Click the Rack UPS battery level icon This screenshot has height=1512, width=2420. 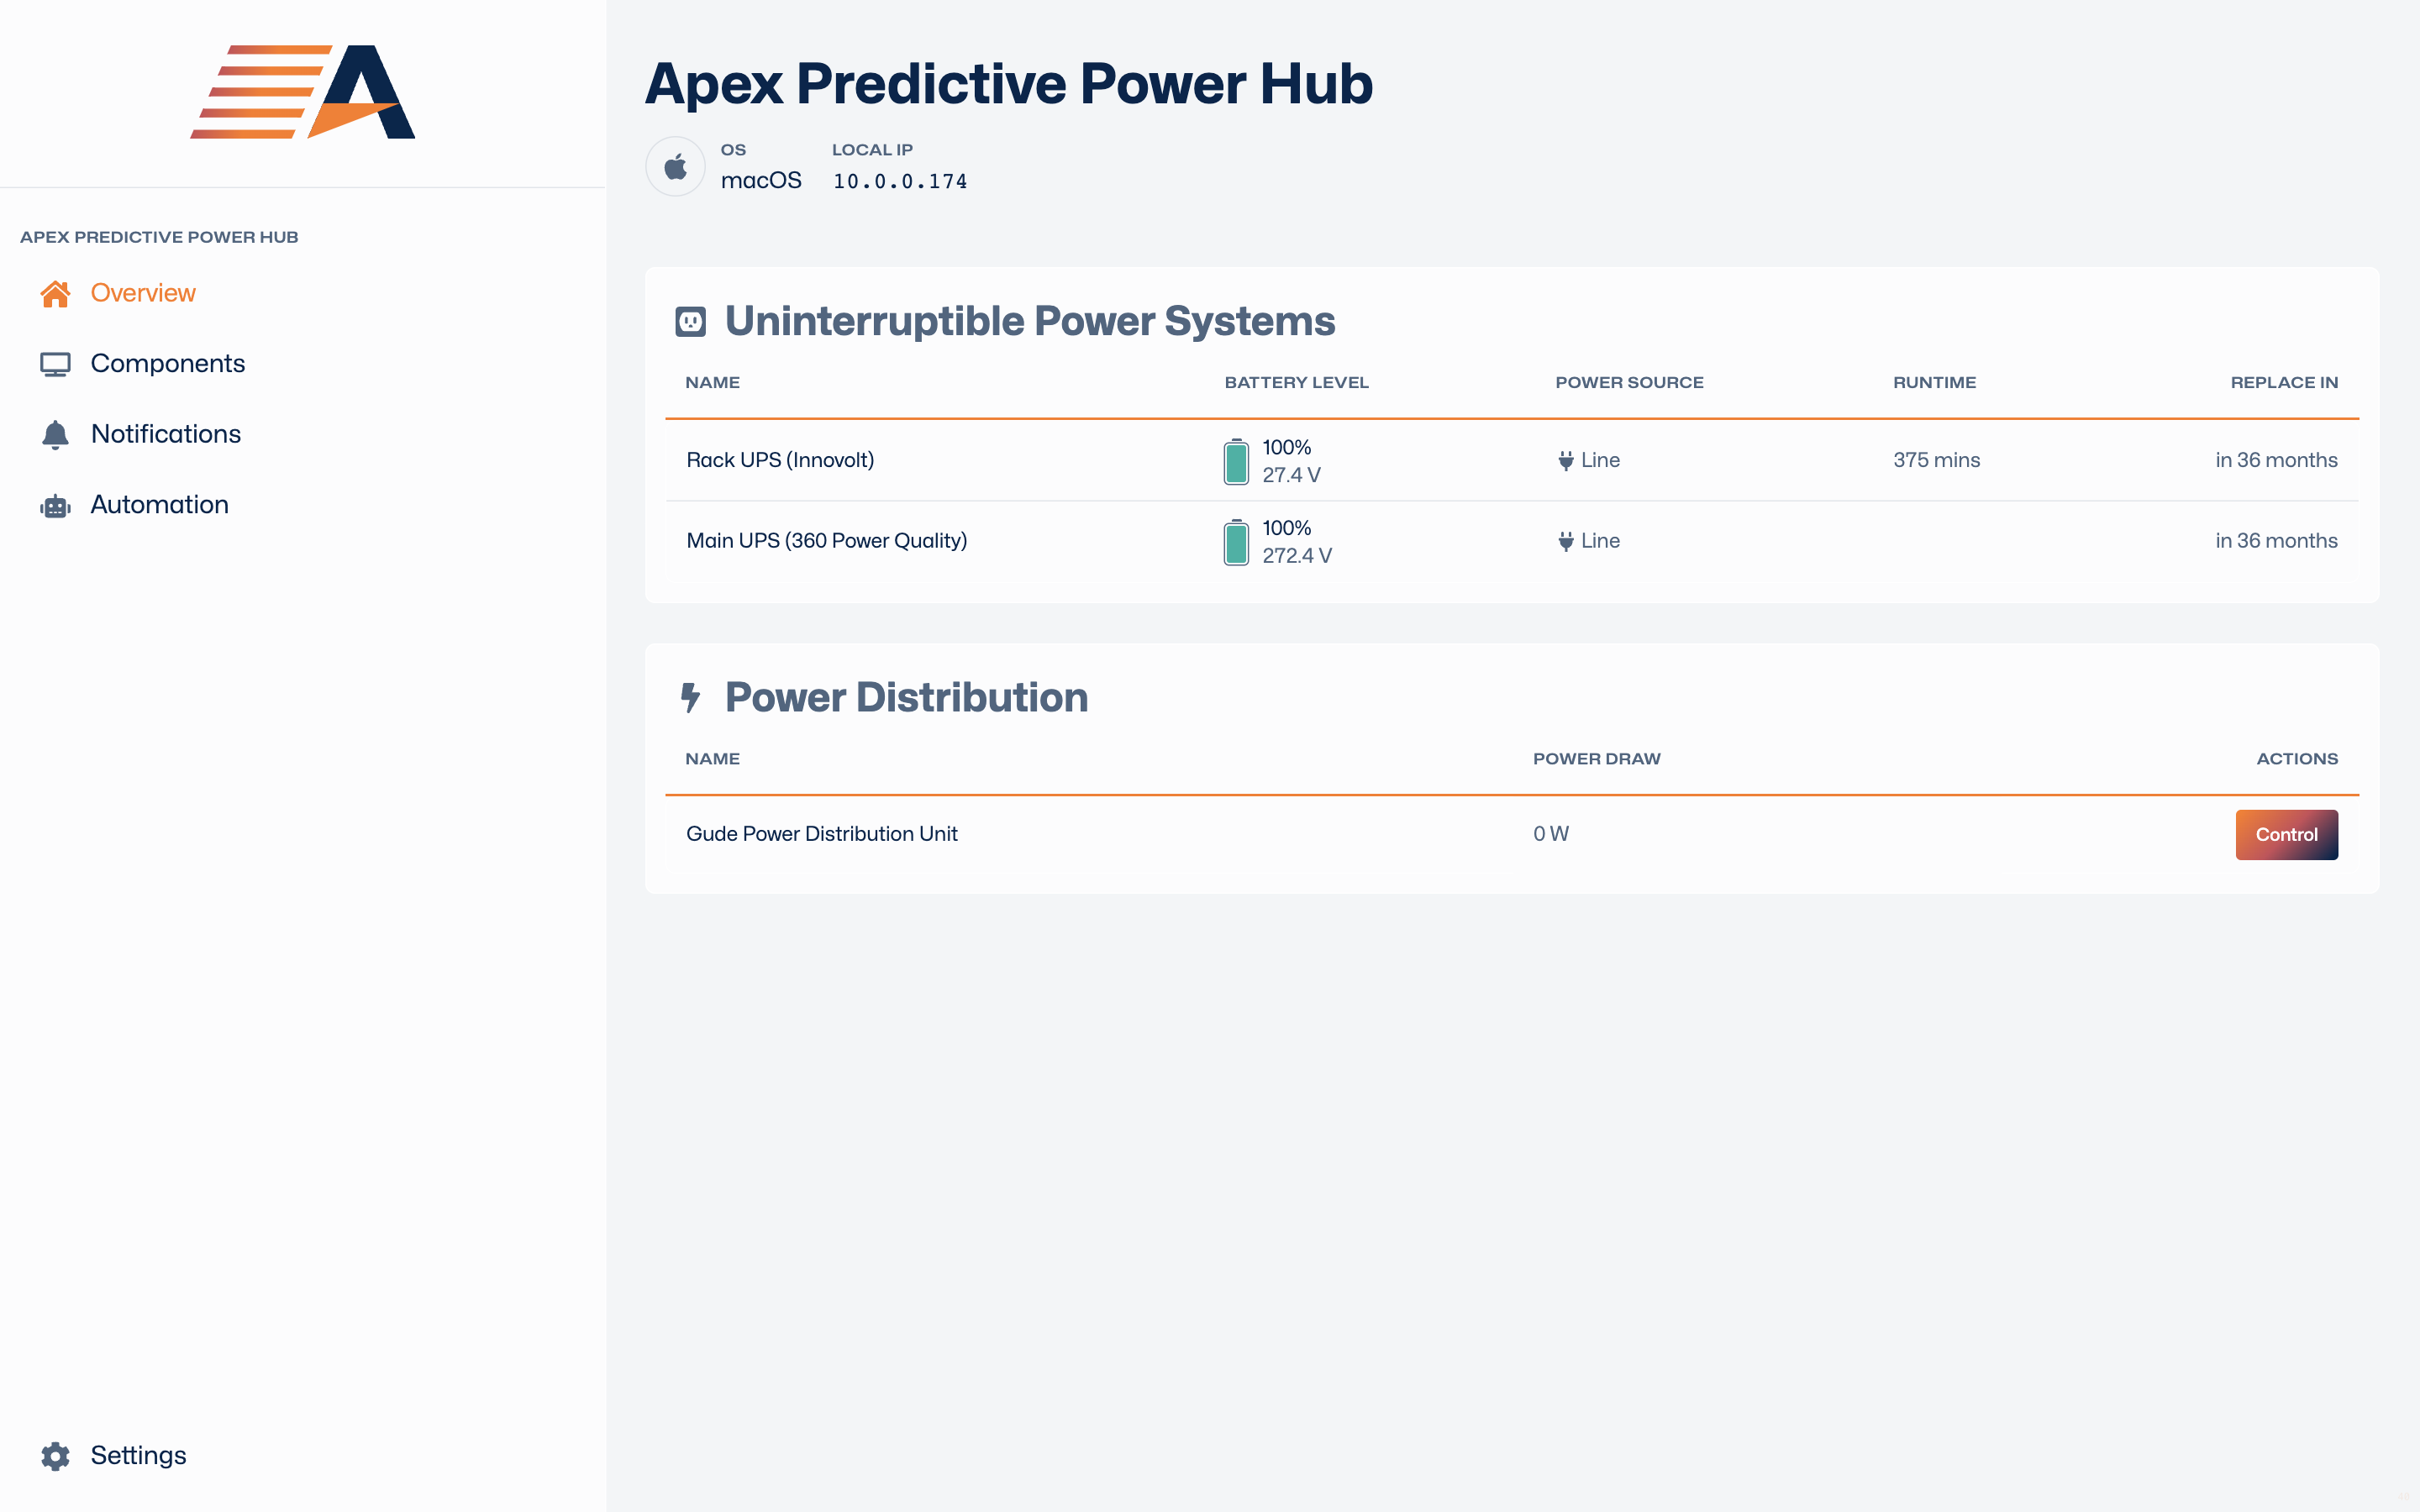[x=1236, y=461]
